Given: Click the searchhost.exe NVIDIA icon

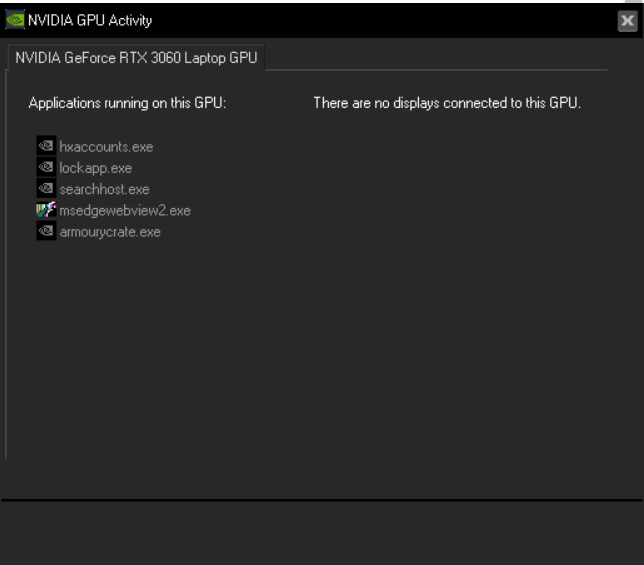Looking at the screenshot, I should 45,189.
